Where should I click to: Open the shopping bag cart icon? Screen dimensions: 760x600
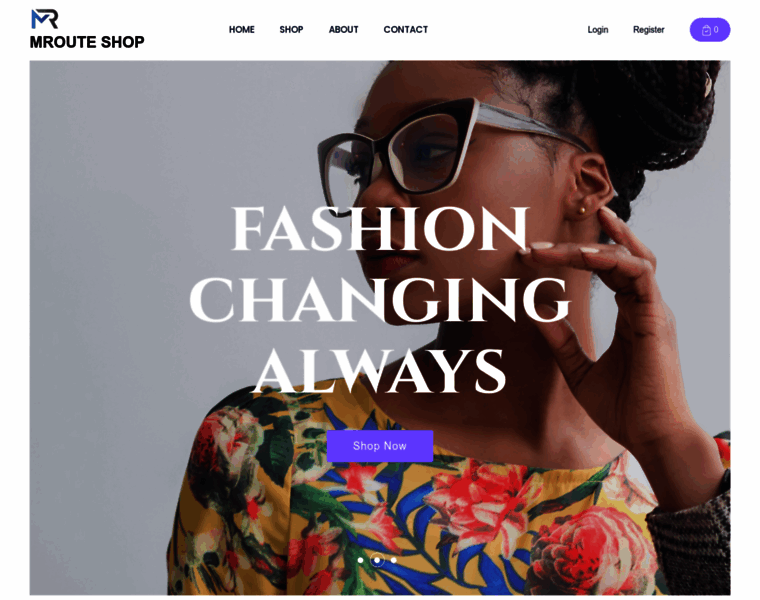[x=706, y=30]
